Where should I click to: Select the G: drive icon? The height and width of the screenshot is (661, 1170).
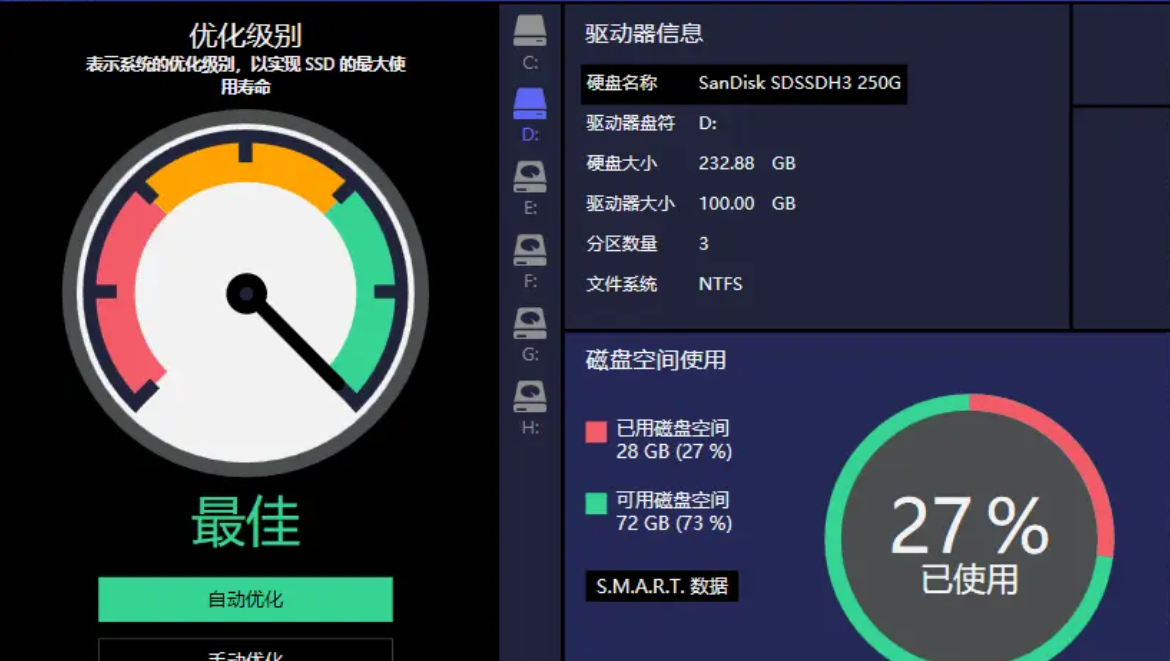point(528,323)
